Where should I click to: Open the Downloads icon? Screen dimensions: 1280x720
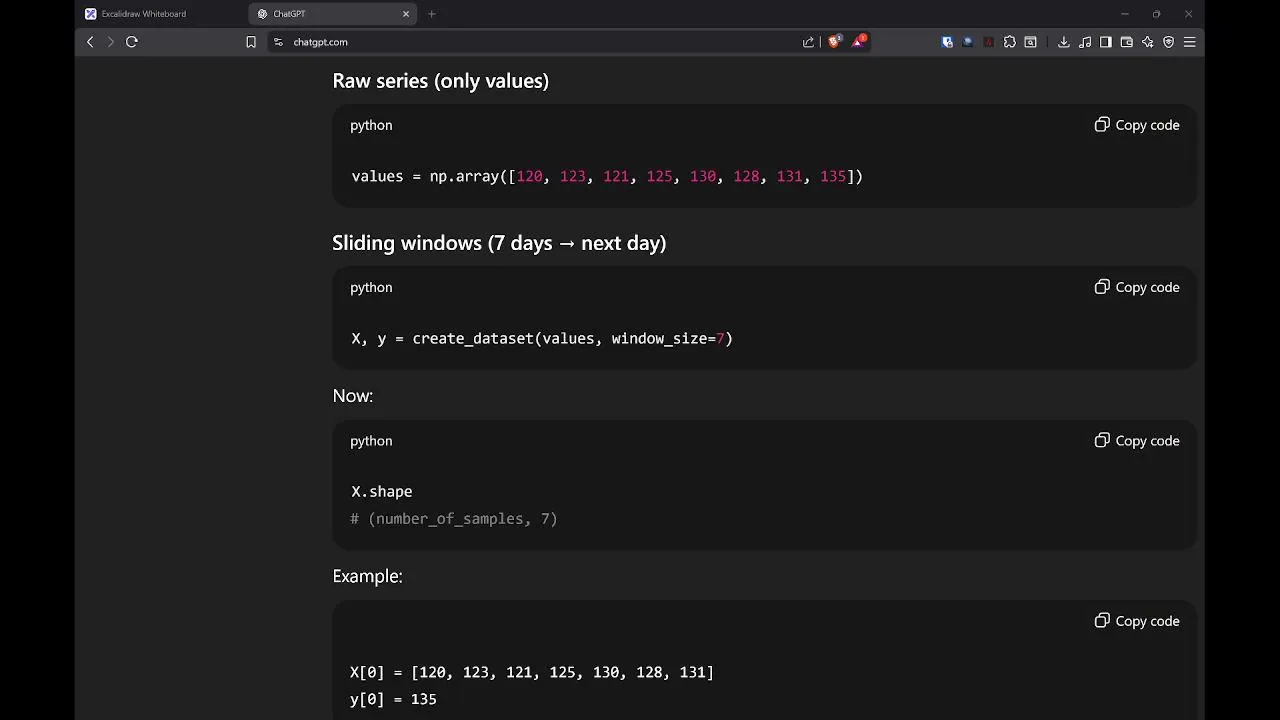pos(1064,42)
